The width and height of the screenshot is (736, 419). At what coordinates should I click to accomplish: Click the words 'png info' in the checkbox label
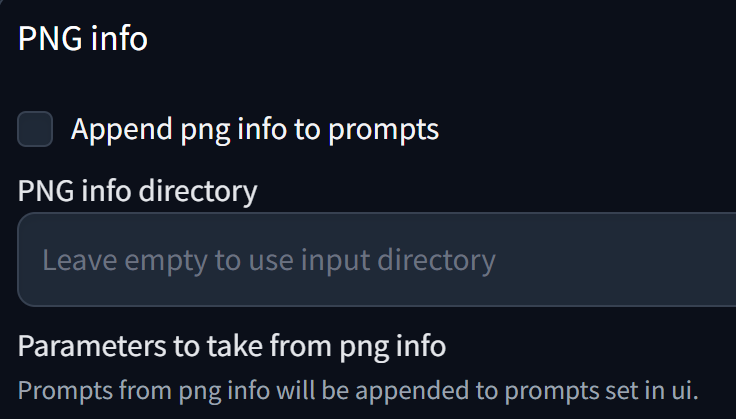coord(234,130)
